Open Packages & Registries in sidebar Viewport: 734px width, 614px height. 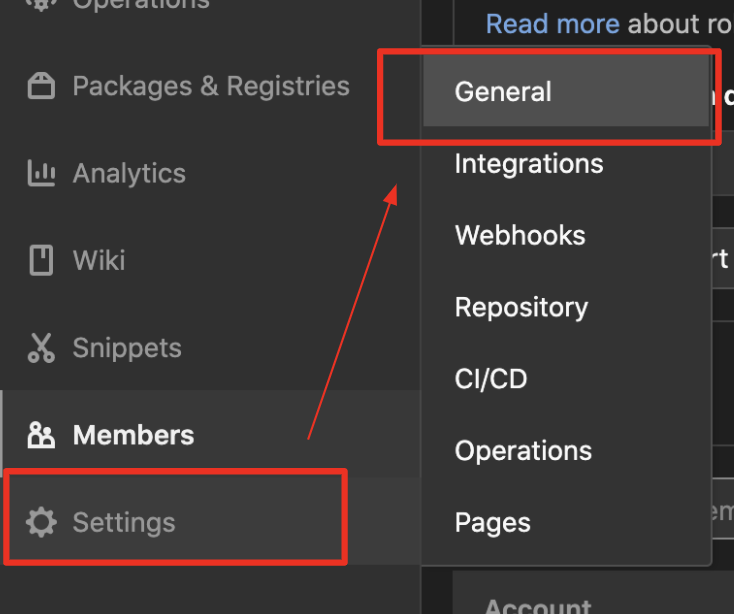211,86
